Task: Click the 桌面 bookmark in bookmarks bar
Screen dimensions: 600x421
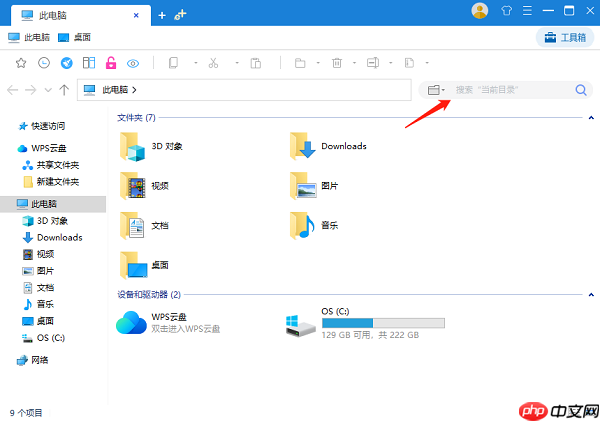Action: coord(74,37)
